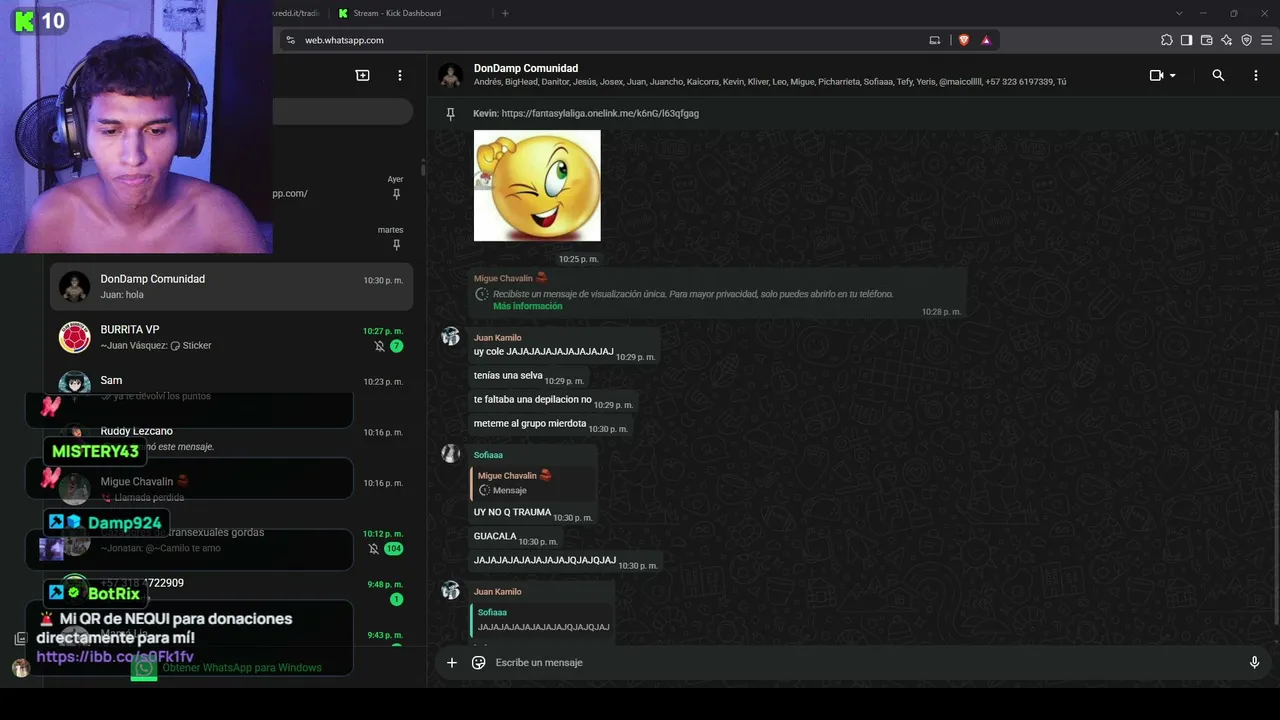Open Kevin's pinned fantasylaliga link
Viewport: 1280px width, 720px height.
(x=600, y=114)
